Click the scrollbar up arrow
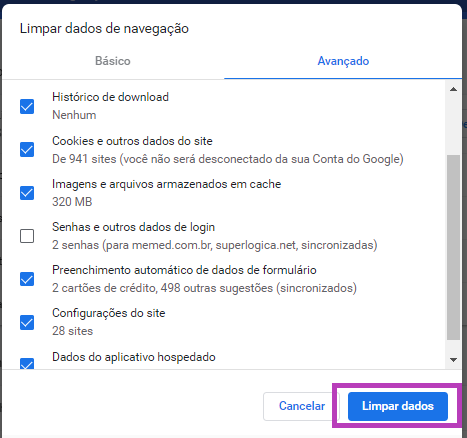The width and height of the screenshot is (467, 438). [x=453, y=89]
